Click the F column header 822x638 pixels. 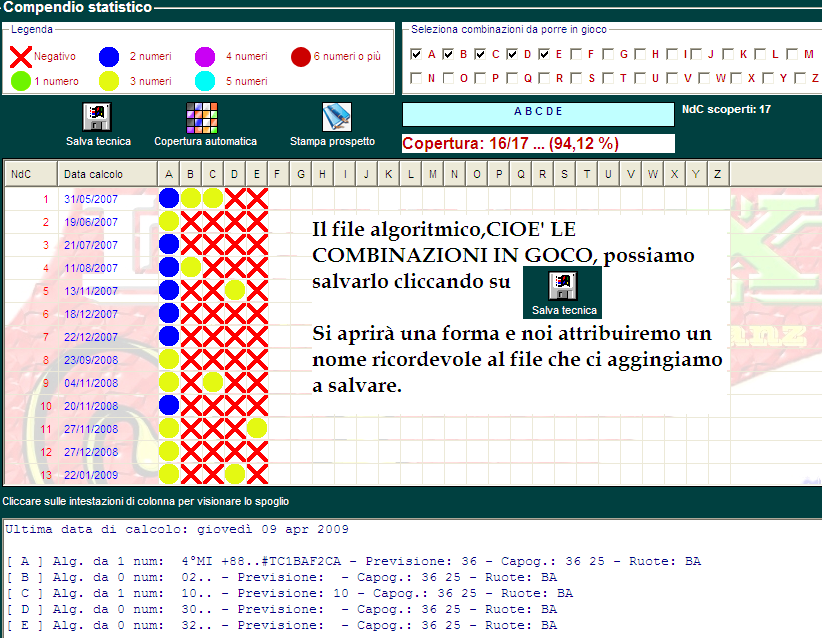click(278, 174)
